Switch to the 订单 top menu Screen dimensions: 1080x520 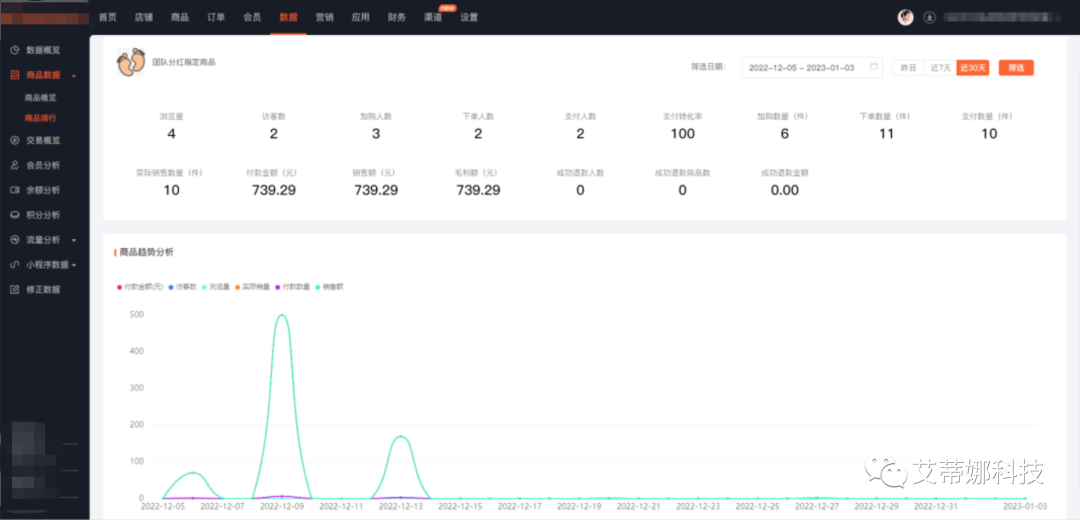216,17
